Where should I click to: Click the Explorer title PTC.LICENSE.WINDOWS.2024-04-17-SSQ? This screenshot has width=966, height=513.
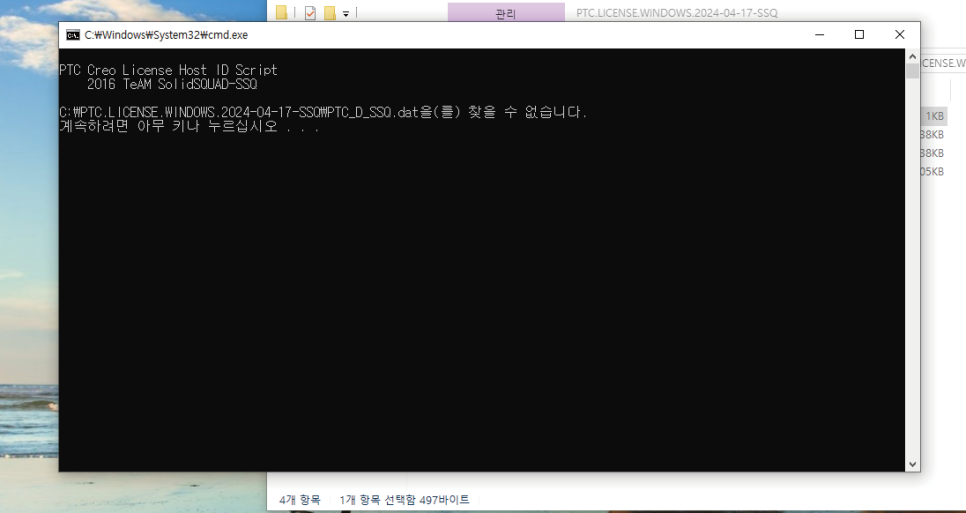(x=676, y=13)
